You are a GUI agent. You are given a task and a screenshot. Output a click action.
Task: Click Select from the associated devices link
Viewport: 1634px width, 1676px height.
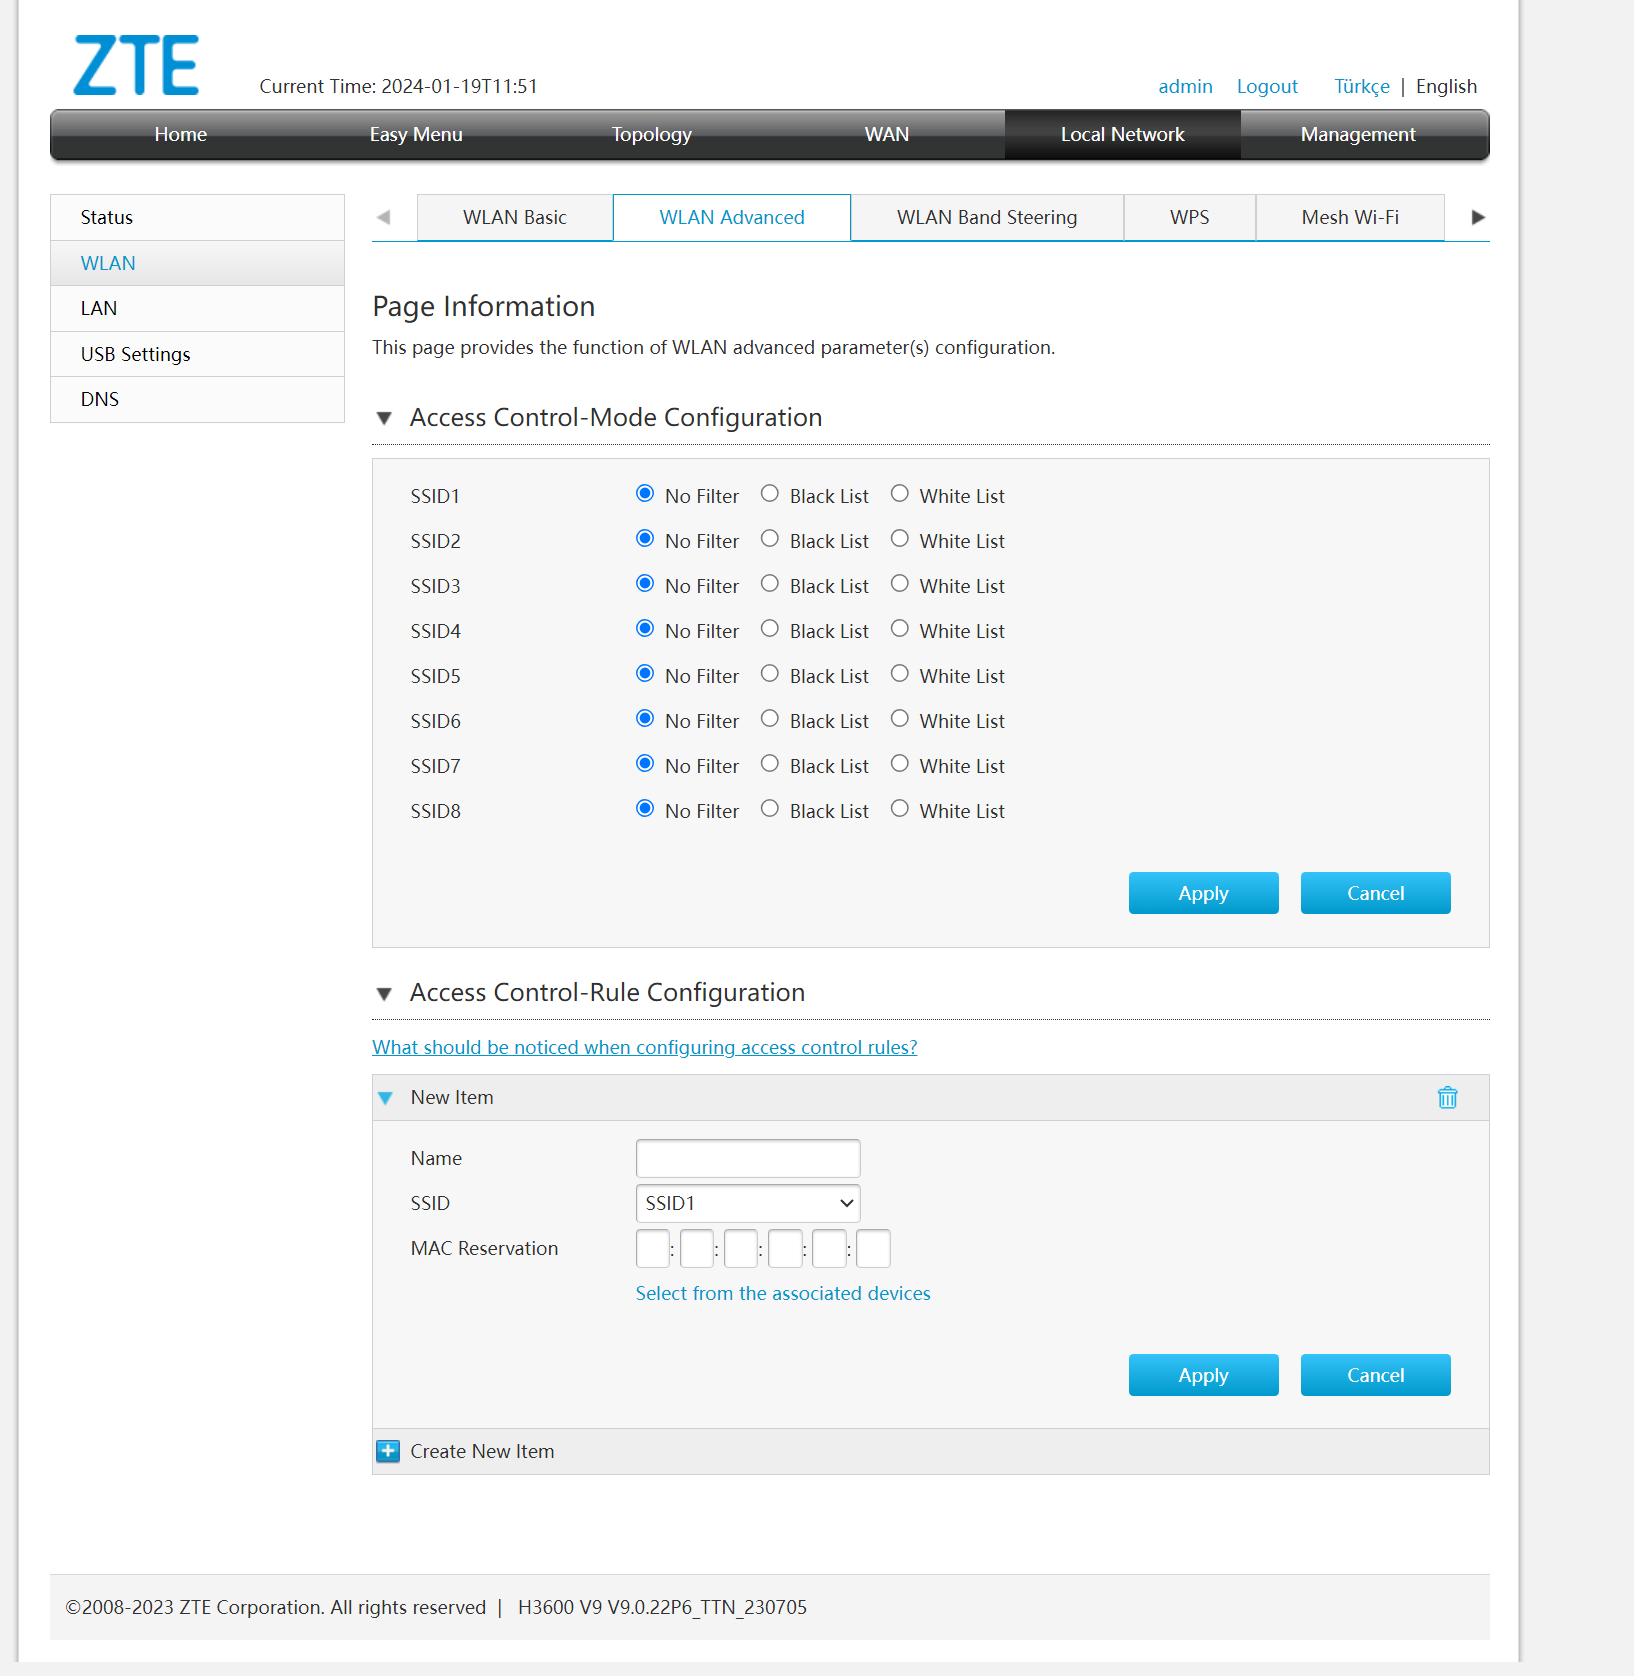782,1293
